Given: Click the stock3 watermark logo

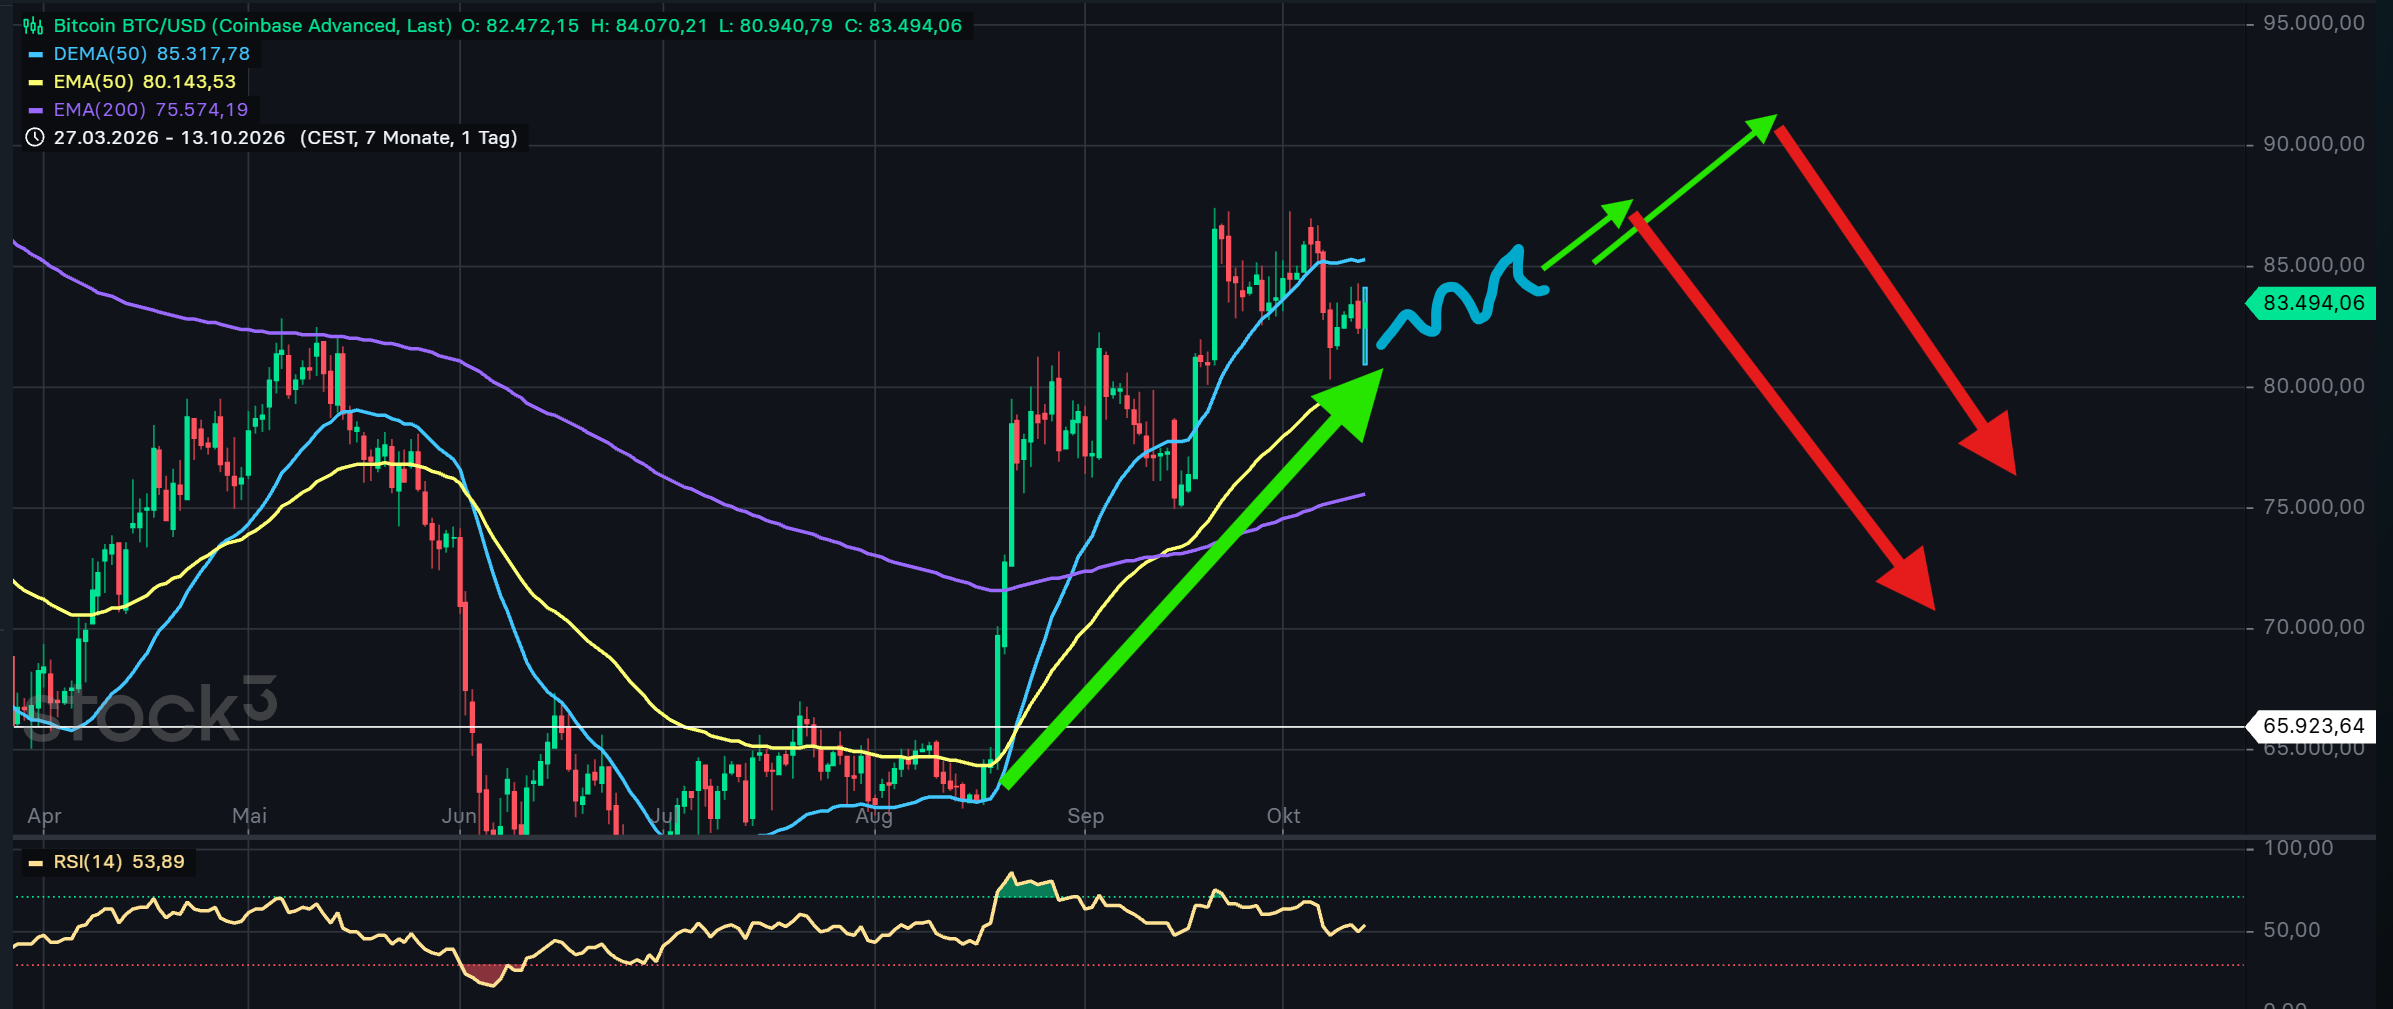Looking at the screenshot, I should pyautogui.click(x=148, y=710).
